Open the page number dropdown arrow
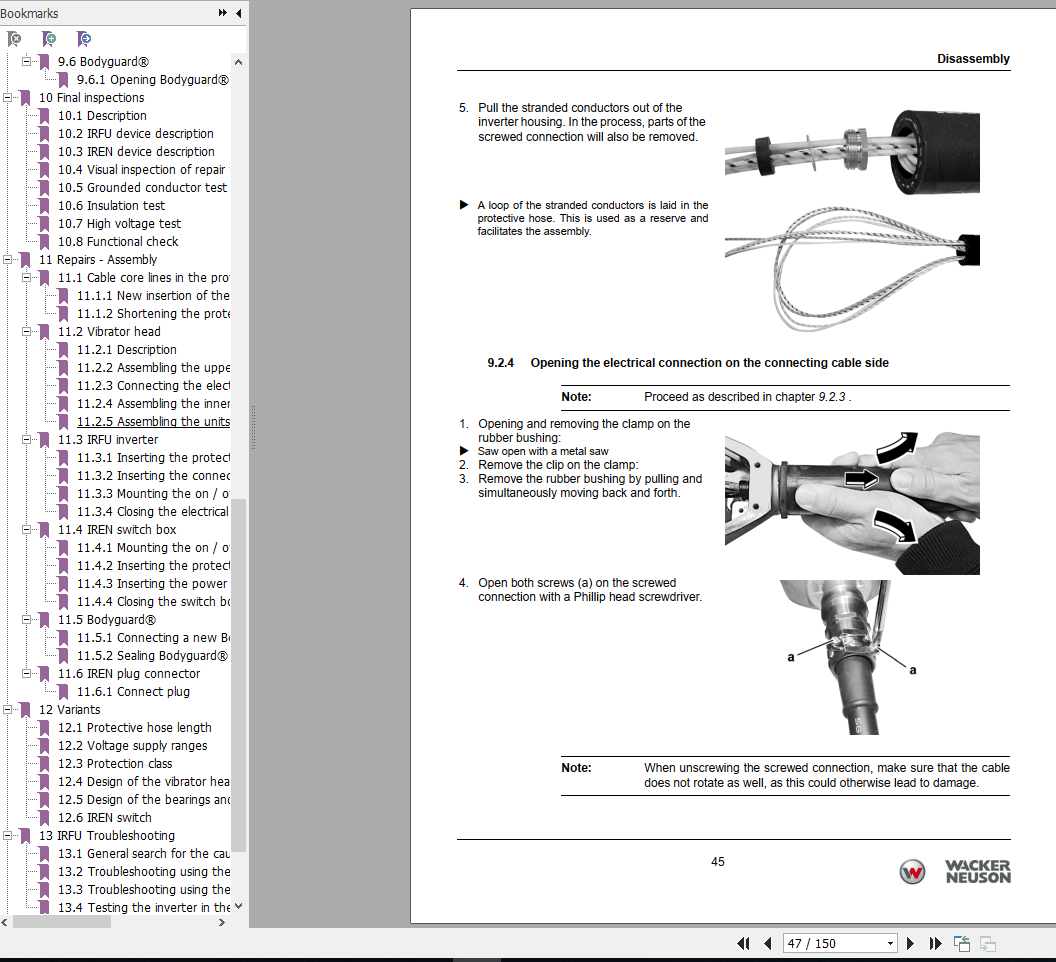This screenshot has width=1056, height=962. pyautogui.click(x=890, y=943)
